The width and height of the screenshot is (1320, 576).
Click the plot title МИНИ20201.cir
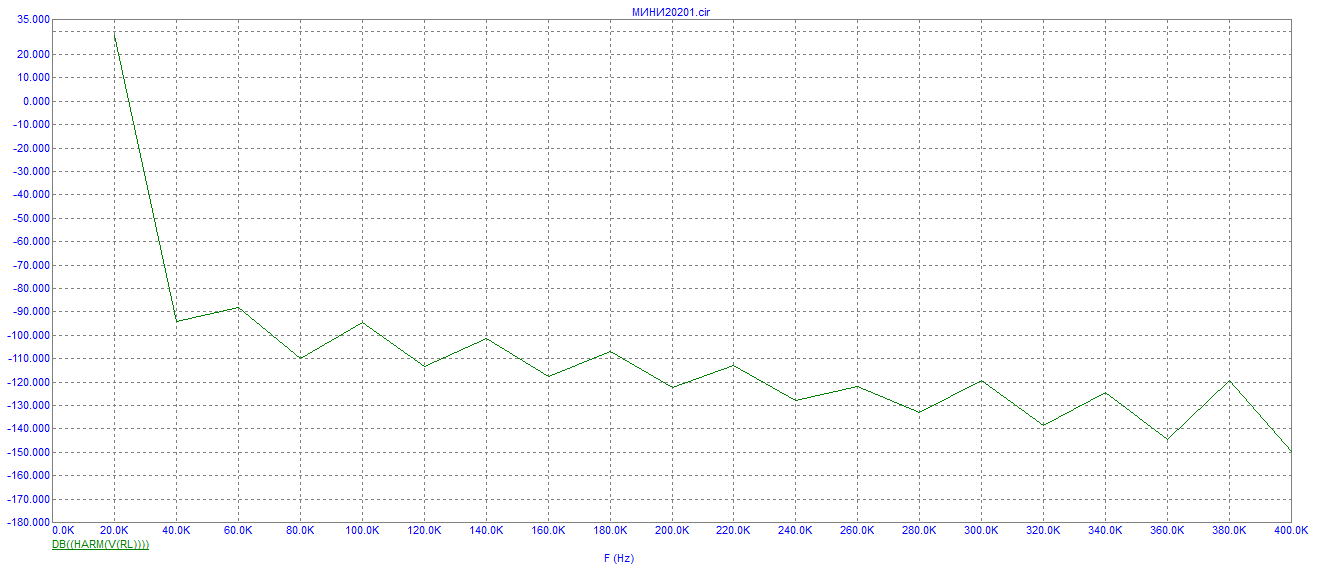[x=671, y=11]
